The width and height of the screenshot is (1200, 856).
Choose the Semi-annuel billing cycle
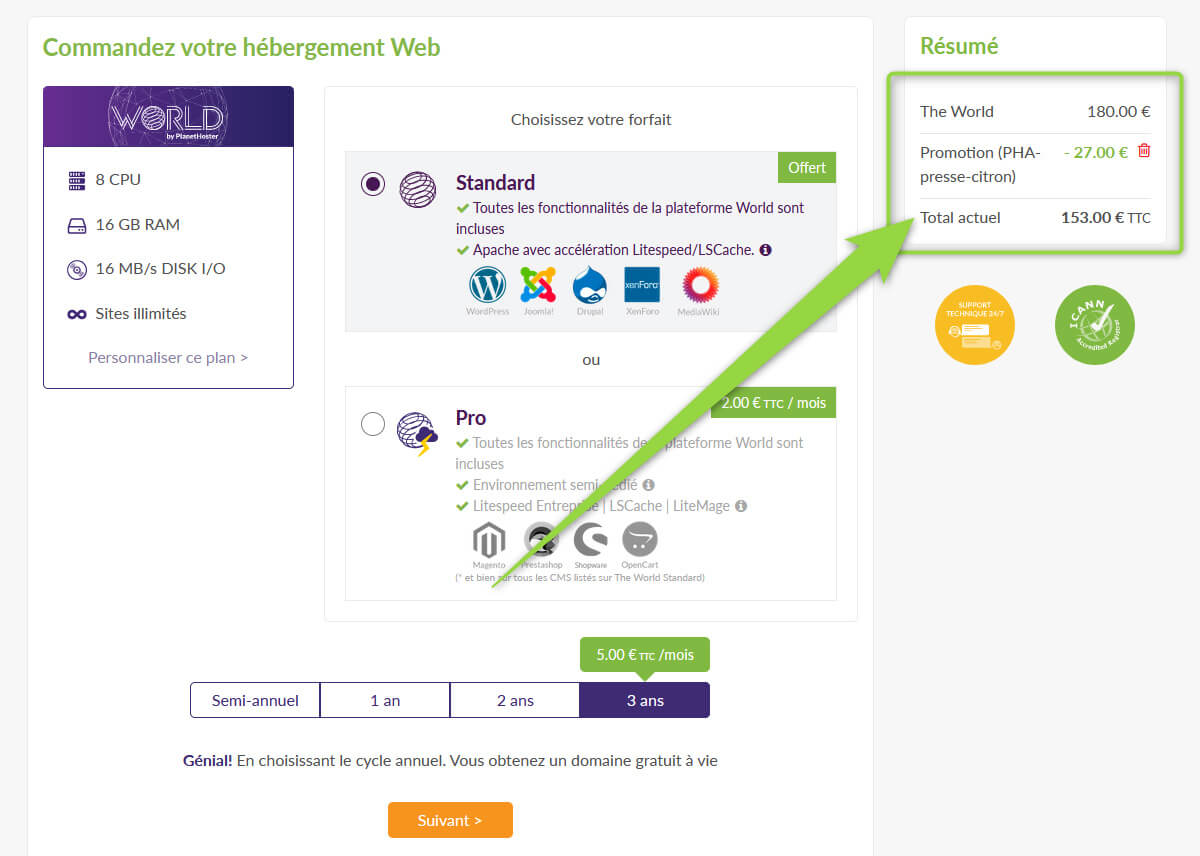coord(255,700)
